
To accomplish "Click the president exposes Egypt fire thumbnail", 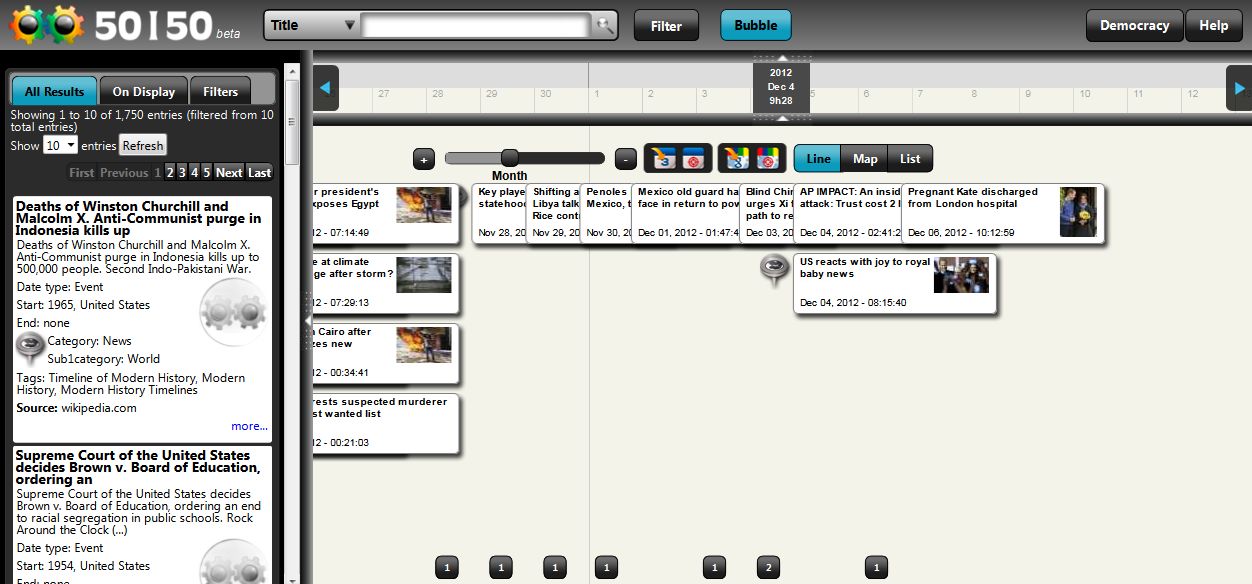I will click(423, 205).
